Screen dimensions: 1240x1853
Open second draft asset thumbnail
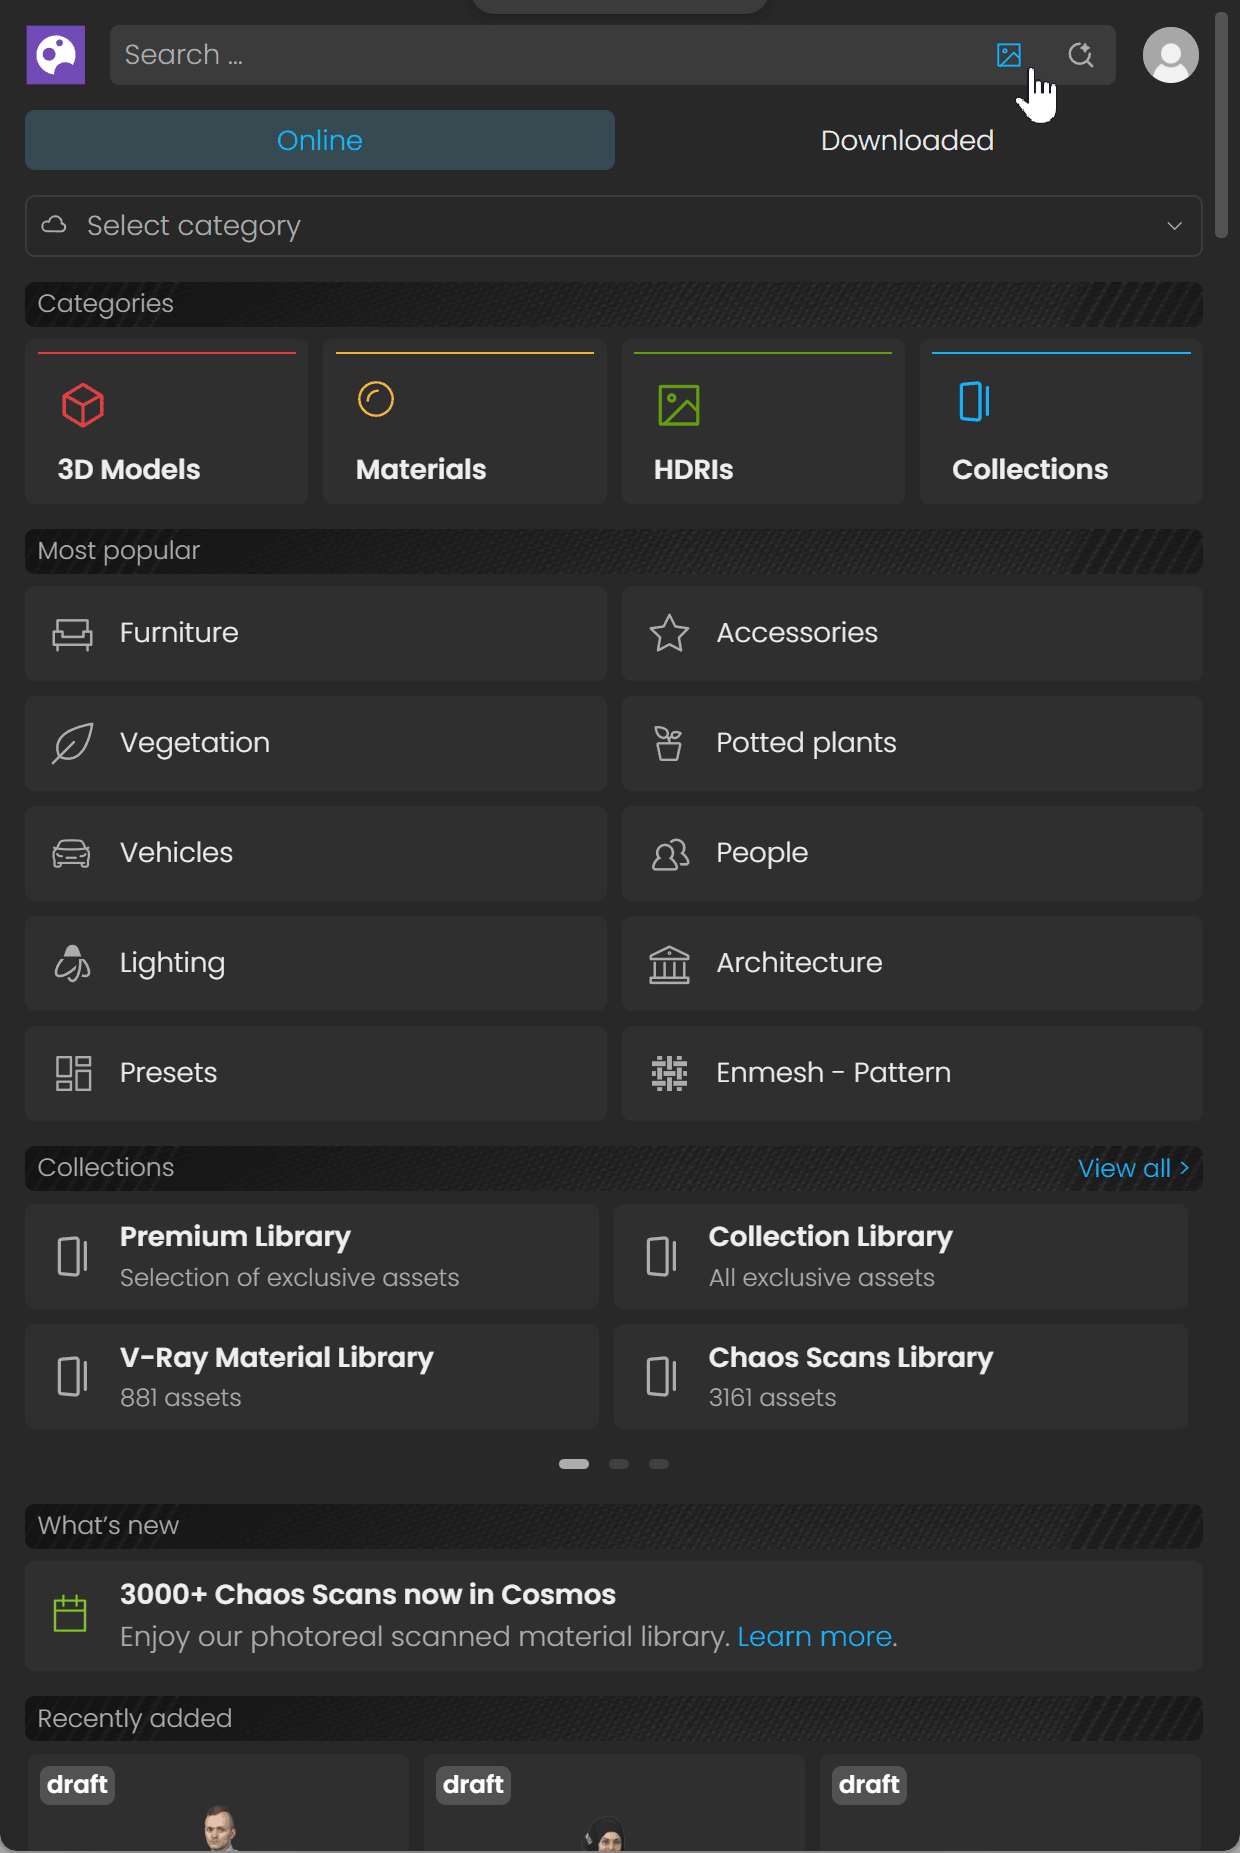614,1801
